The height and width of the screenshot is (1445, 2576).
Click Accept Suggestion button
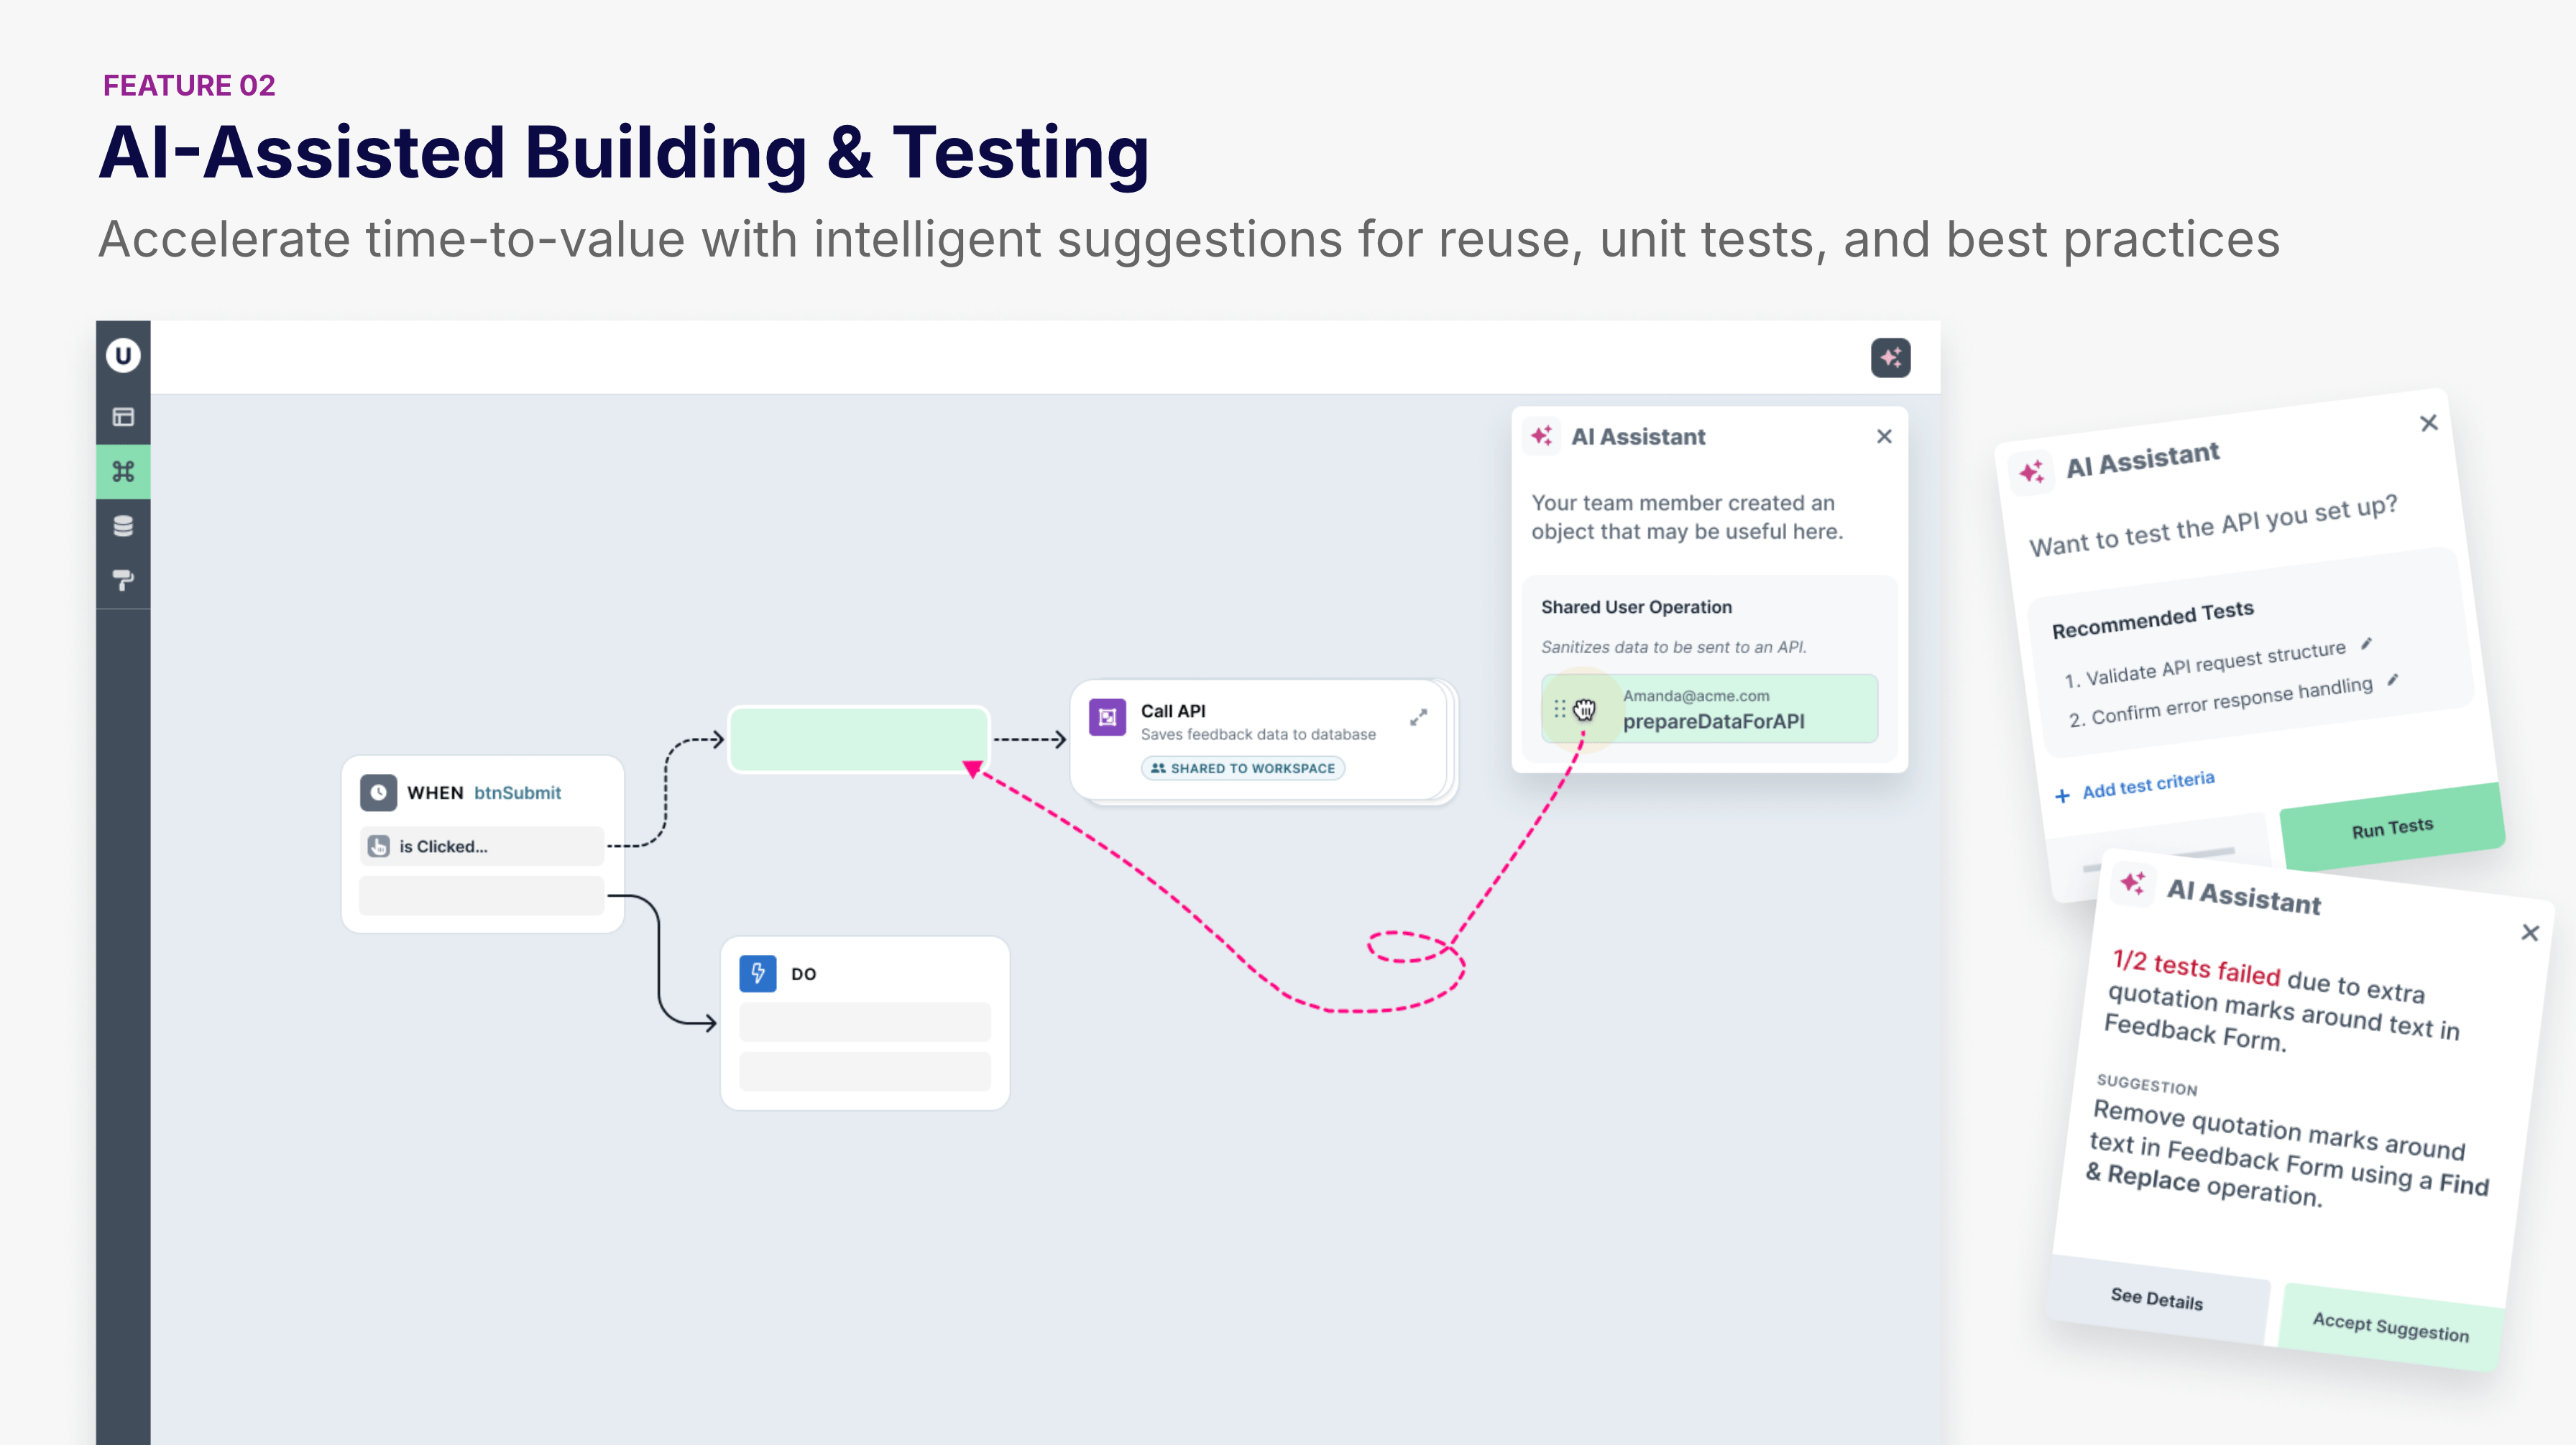pos(2391,1326)
